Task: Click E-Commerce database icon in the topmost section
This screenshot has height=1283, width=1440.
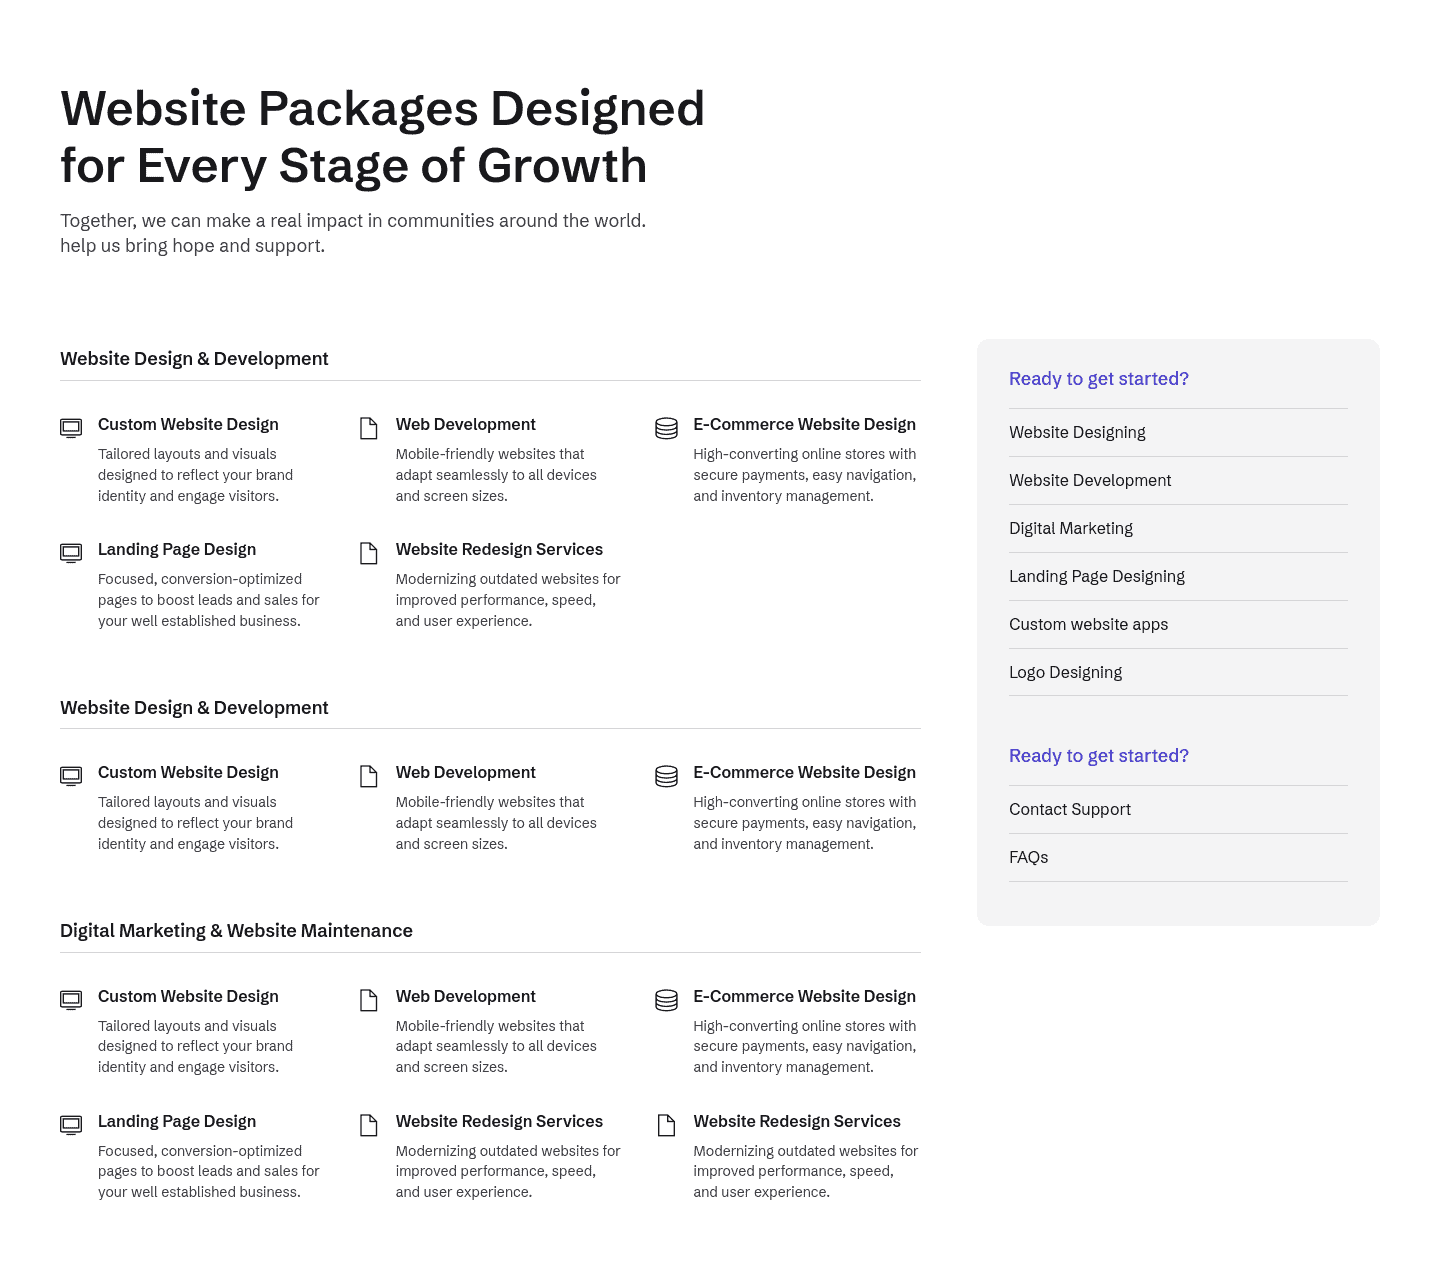Action: 666,428
